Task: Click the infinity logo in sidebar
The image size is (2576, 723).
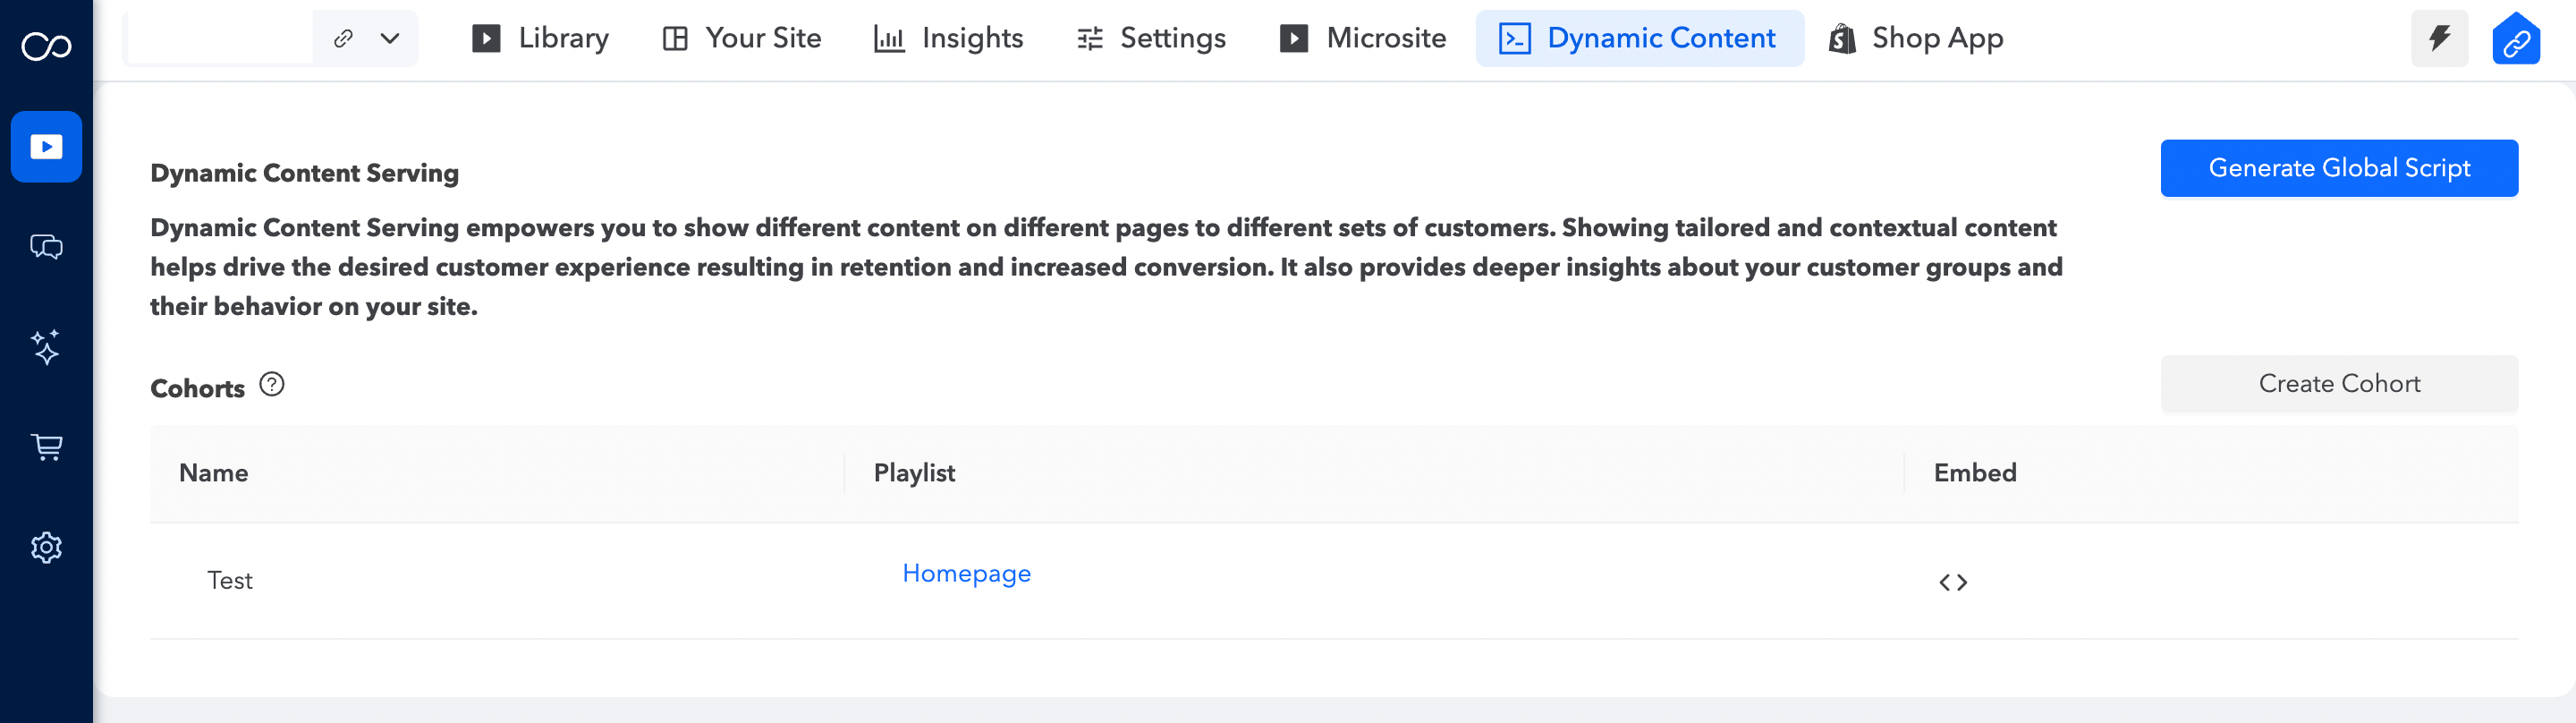Action: (x=46, y=46)
